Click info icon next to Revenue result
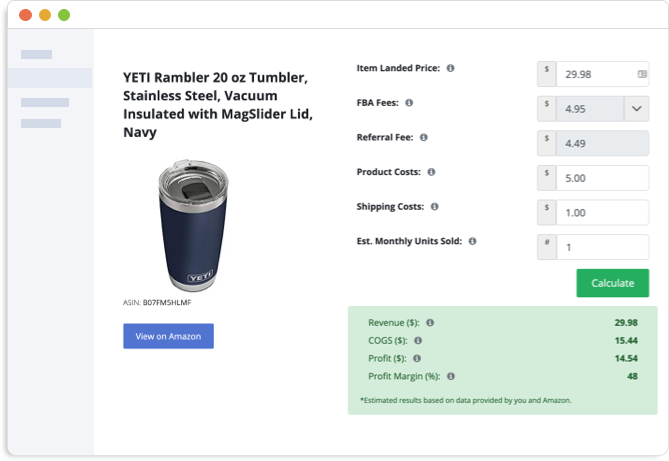 [430, 323]
